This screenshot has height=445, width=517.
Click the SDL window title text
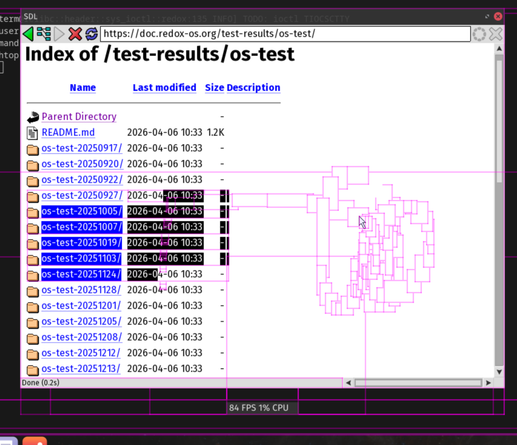click(x=30, y=16)
